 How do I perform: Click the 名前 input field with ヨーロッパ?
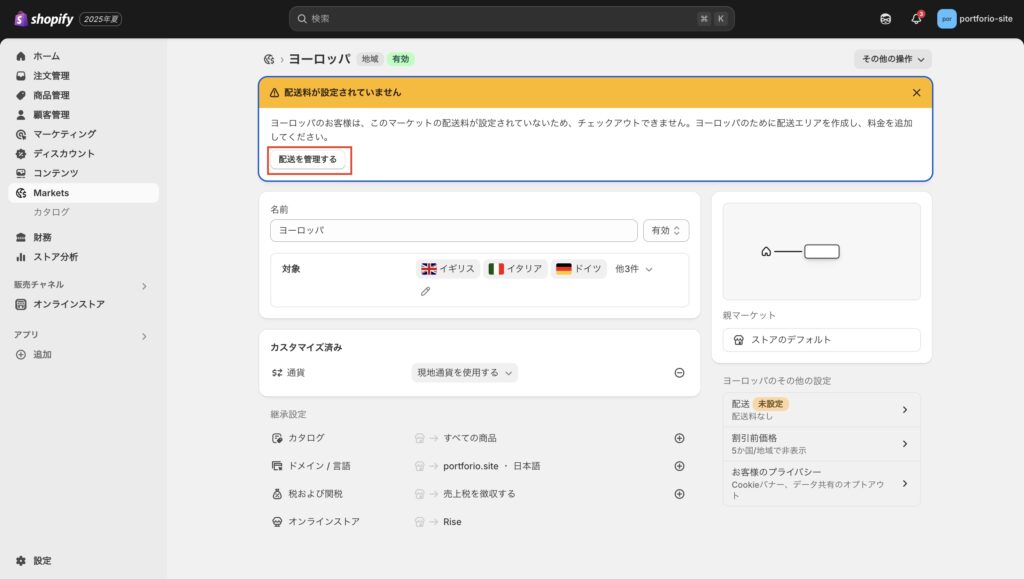453,231
